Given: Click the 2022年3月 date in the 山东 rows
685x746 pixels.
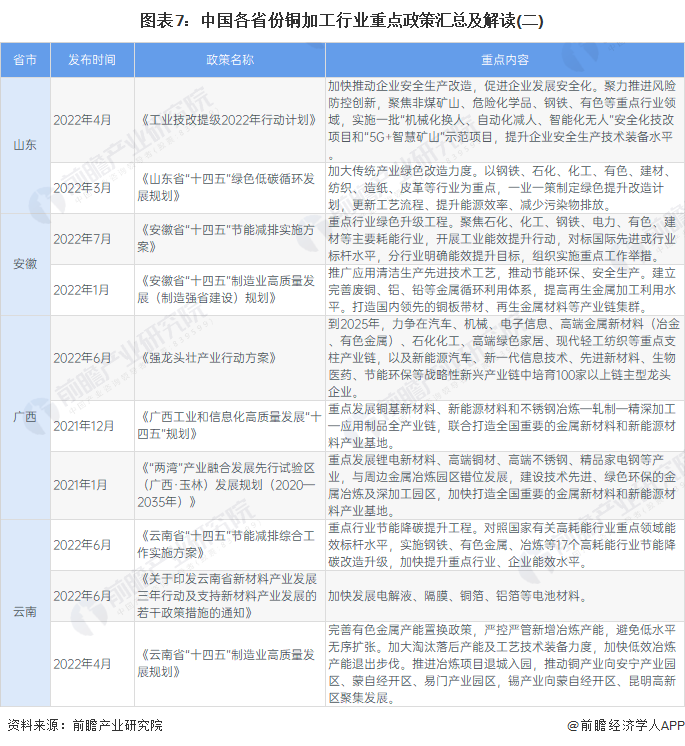Looking at the screenshot, I should click(82, 188).
